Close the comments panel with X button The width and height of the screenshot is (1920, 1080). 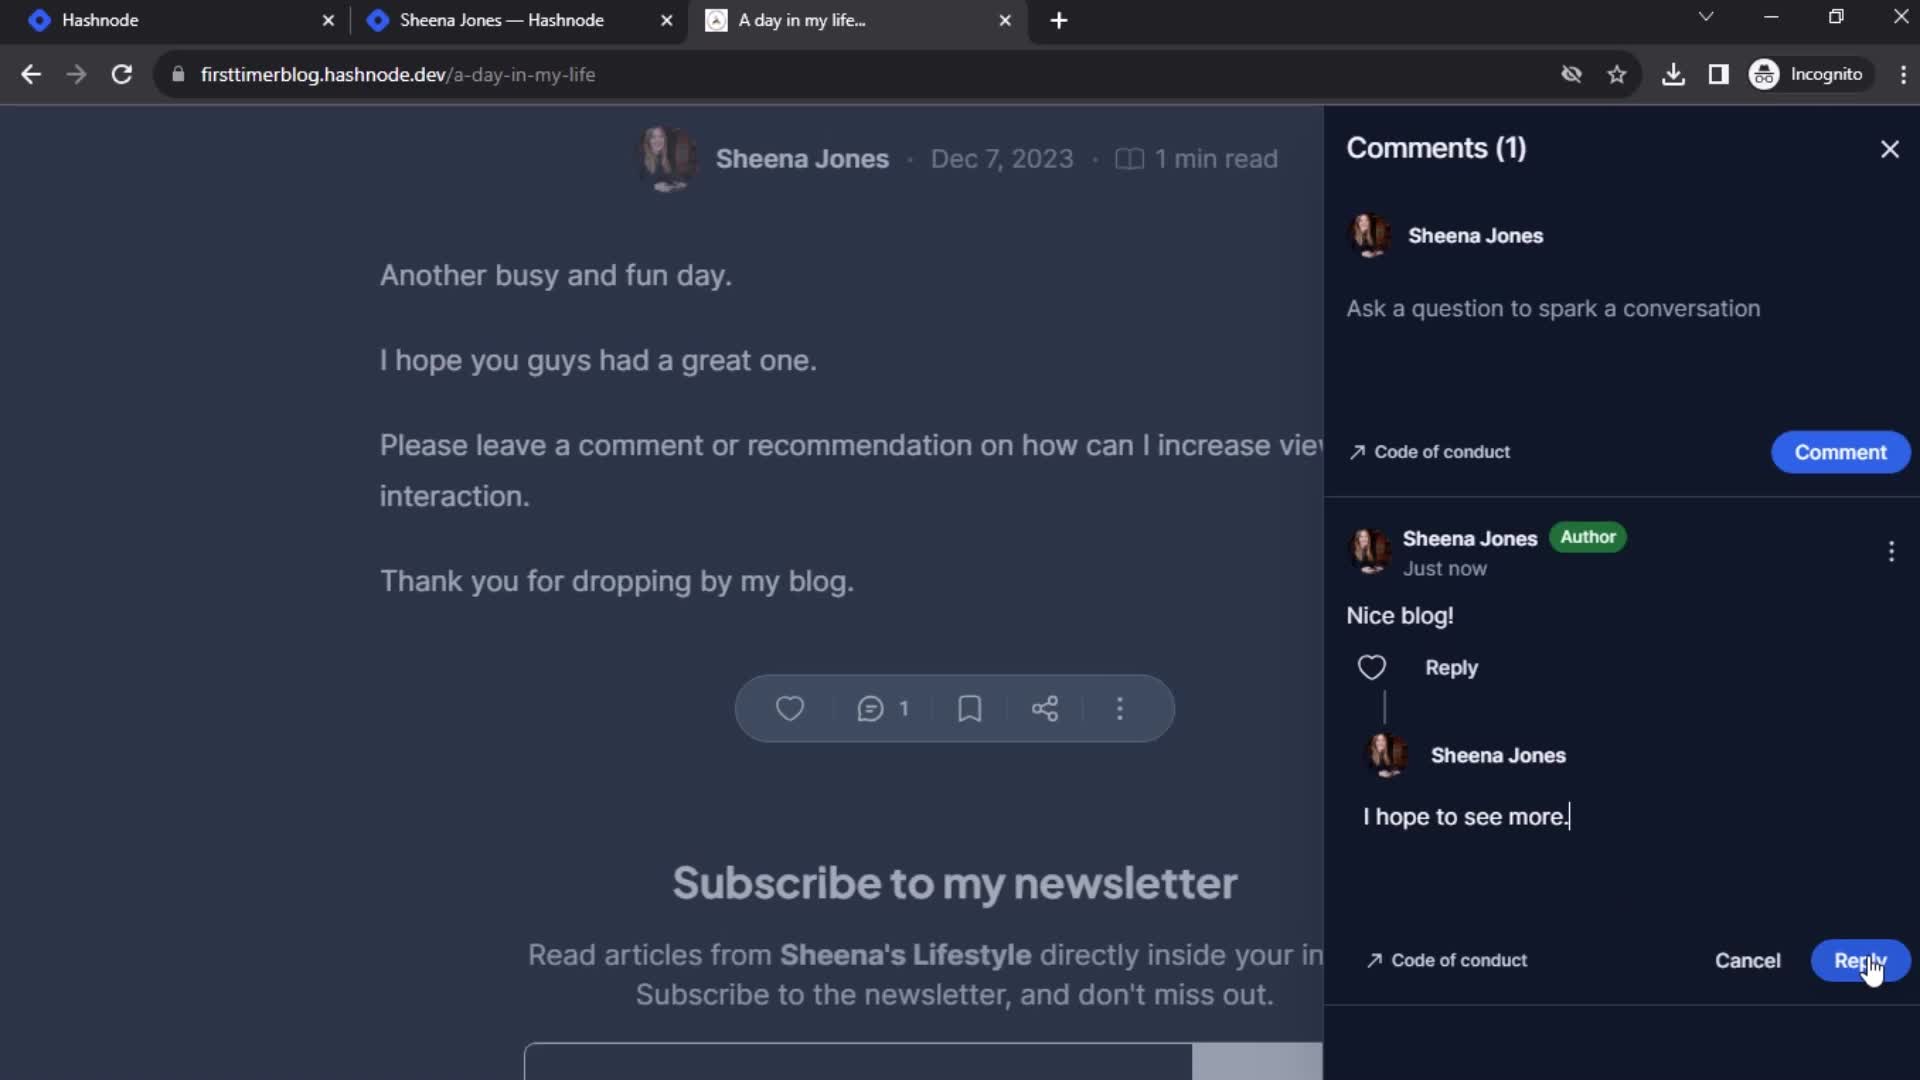pyautogui.click(x=1890, y=148)
